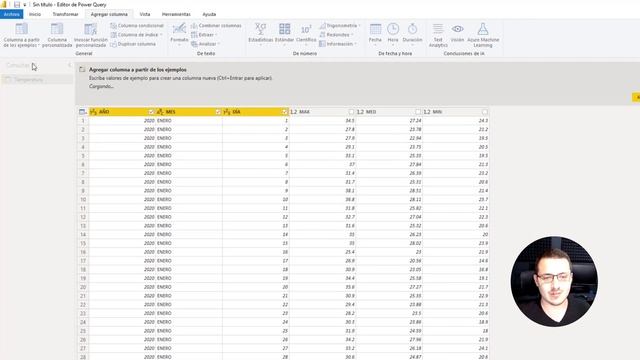640x360 pixels.
Task: Select the Temperatura query
Action: [x=37, y=80]
